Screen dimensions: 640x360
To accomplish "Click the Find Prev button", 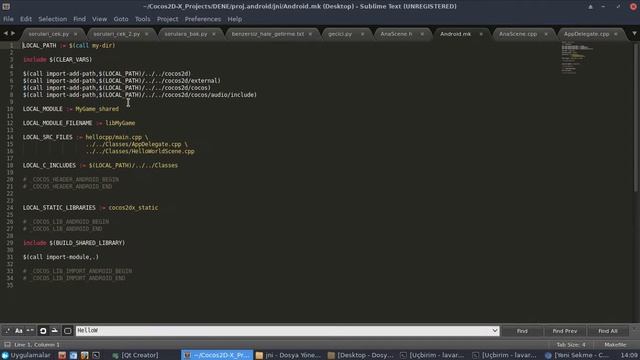I will (x=564, y=331).
